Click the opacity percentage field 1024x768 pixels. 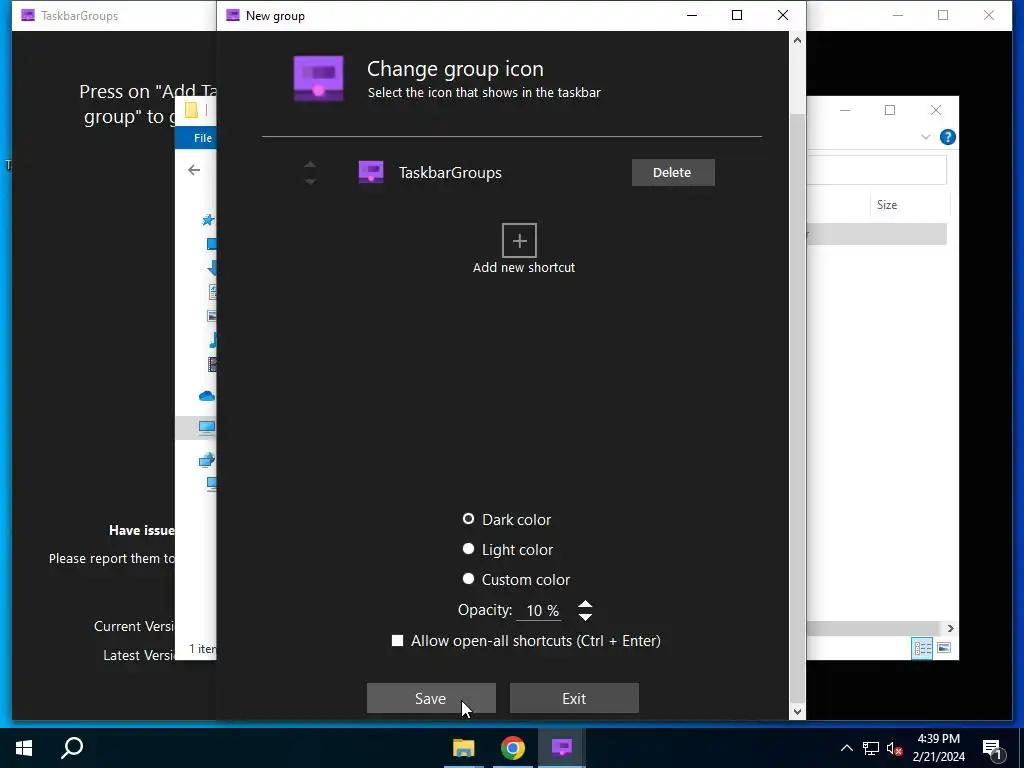coord(540,611)
